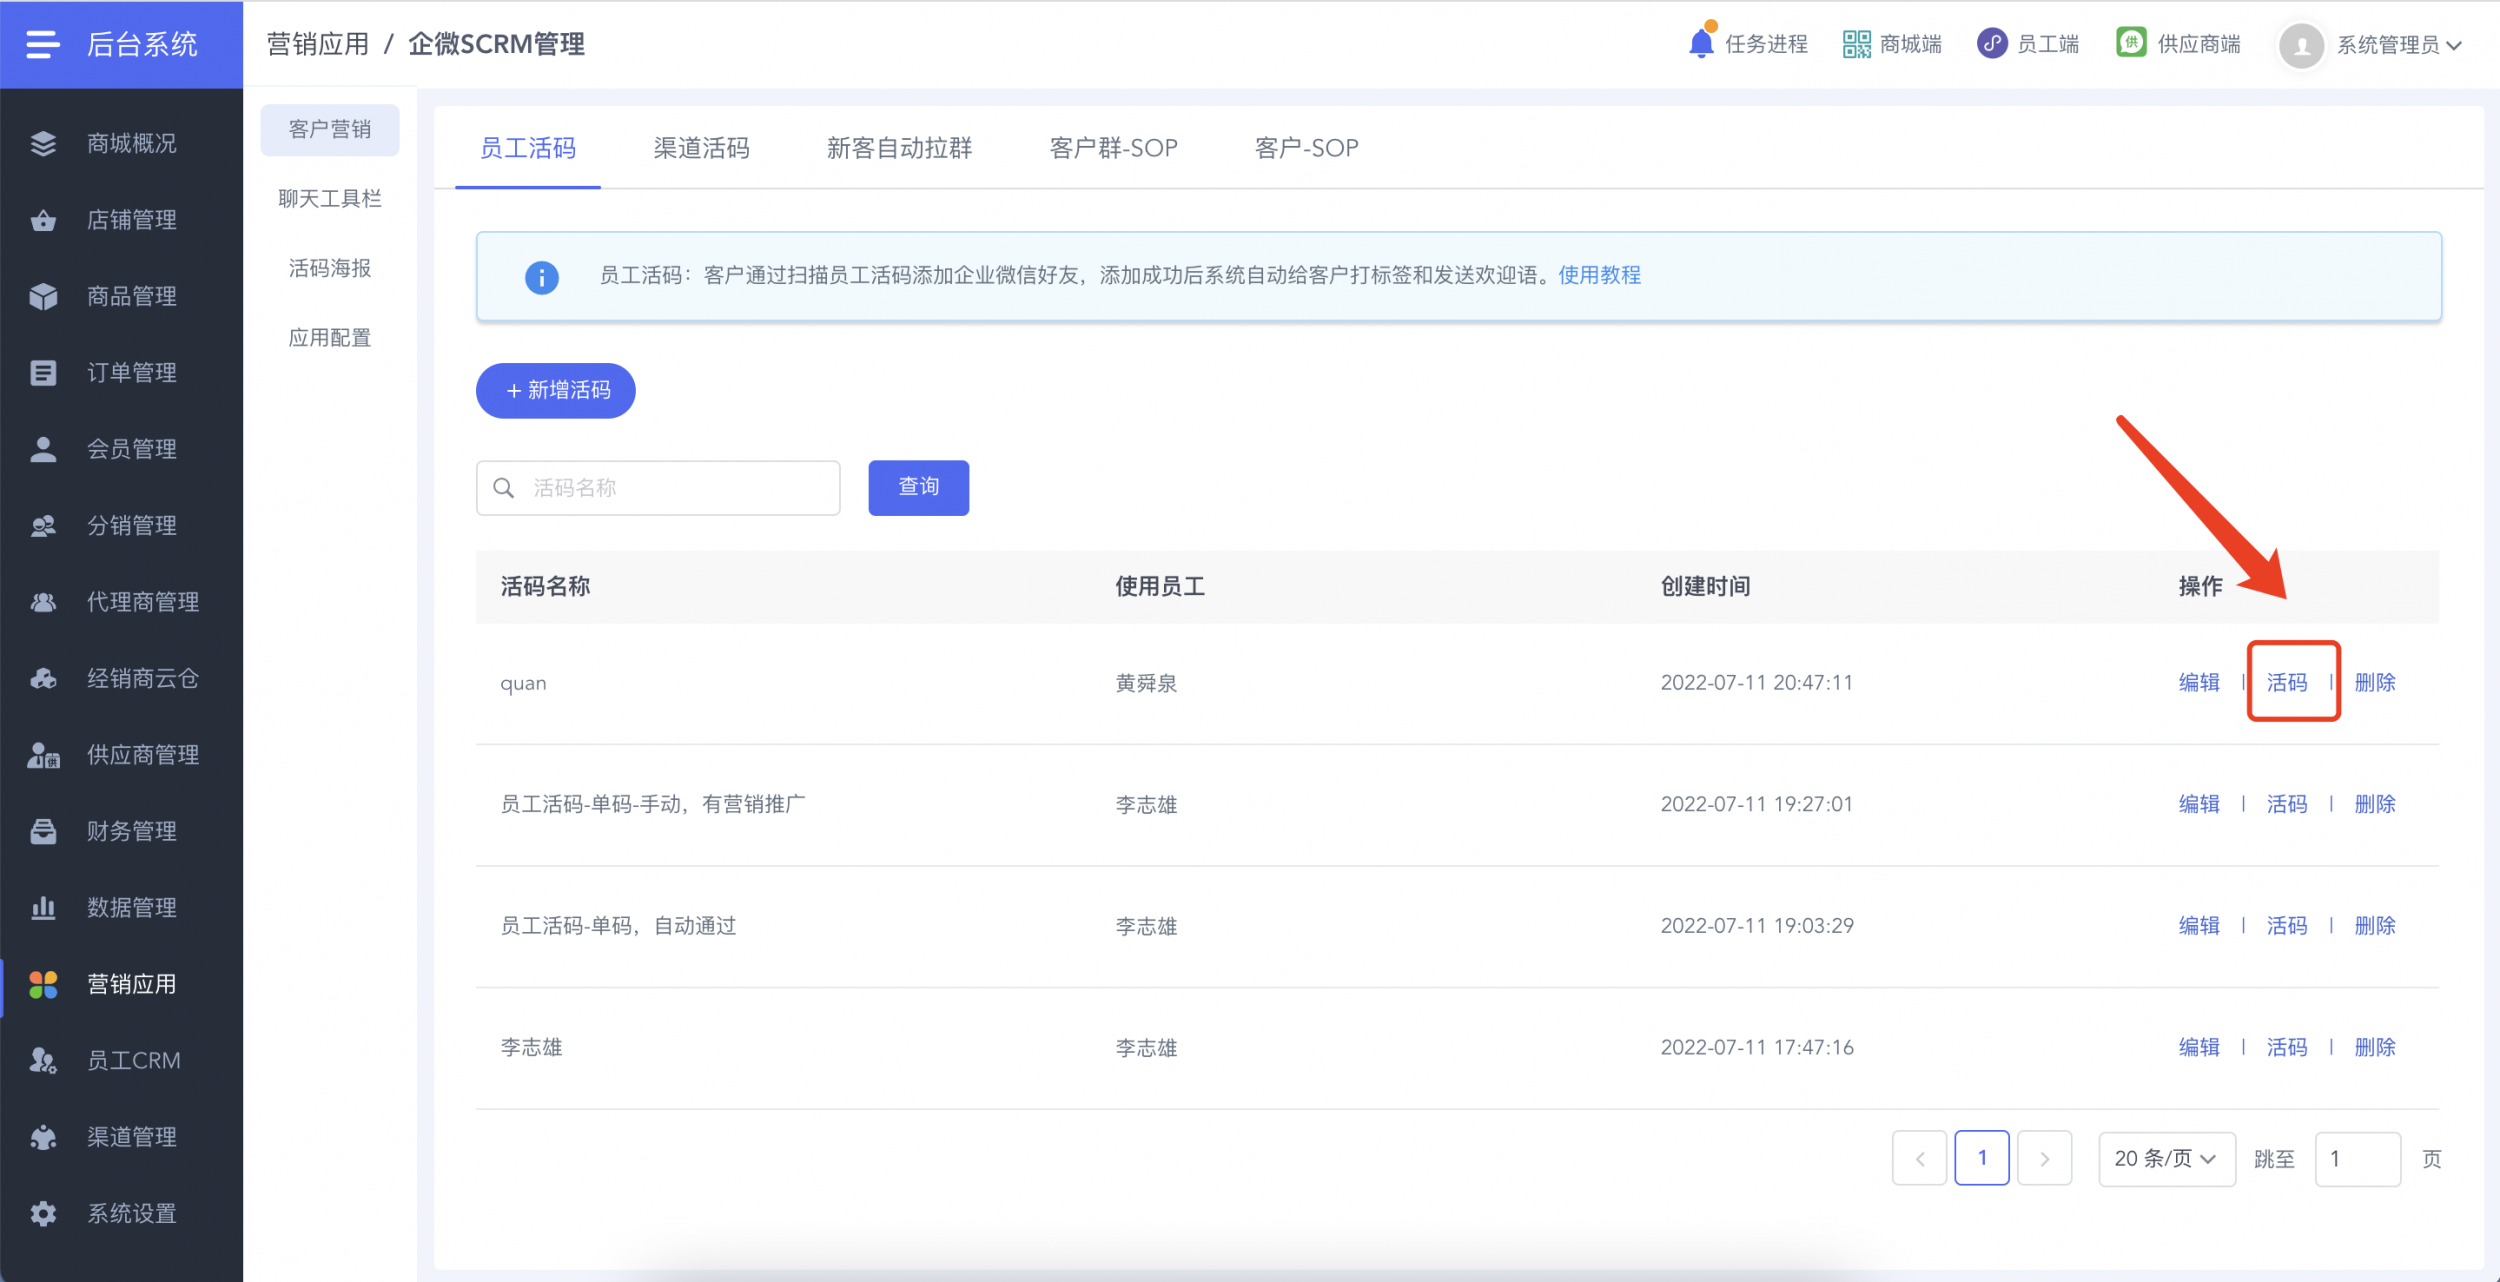
Task: Open the 20 条/页 page size dropdown
Action: [2167, 1158]
